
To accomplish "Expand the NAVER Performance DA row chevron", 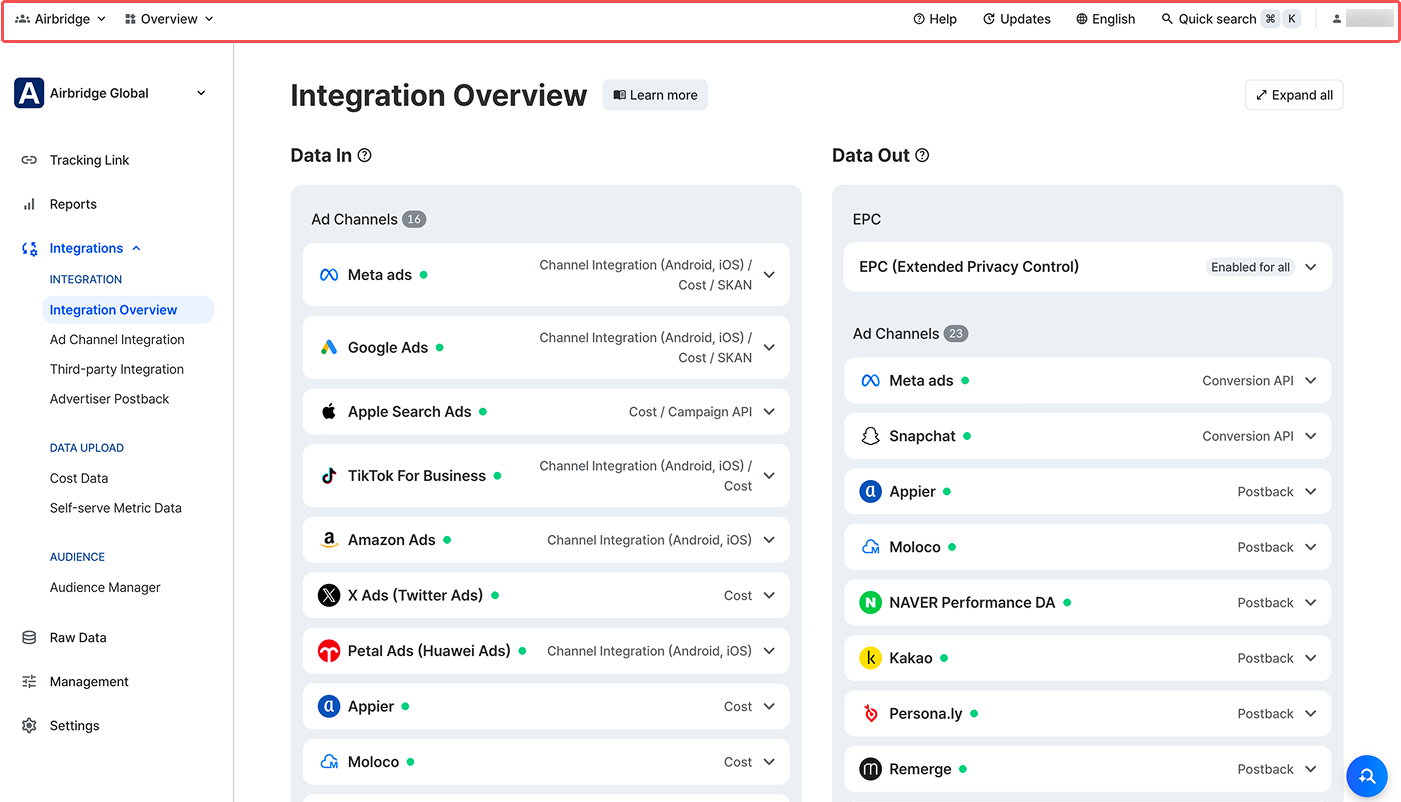I will point(1311,603).
